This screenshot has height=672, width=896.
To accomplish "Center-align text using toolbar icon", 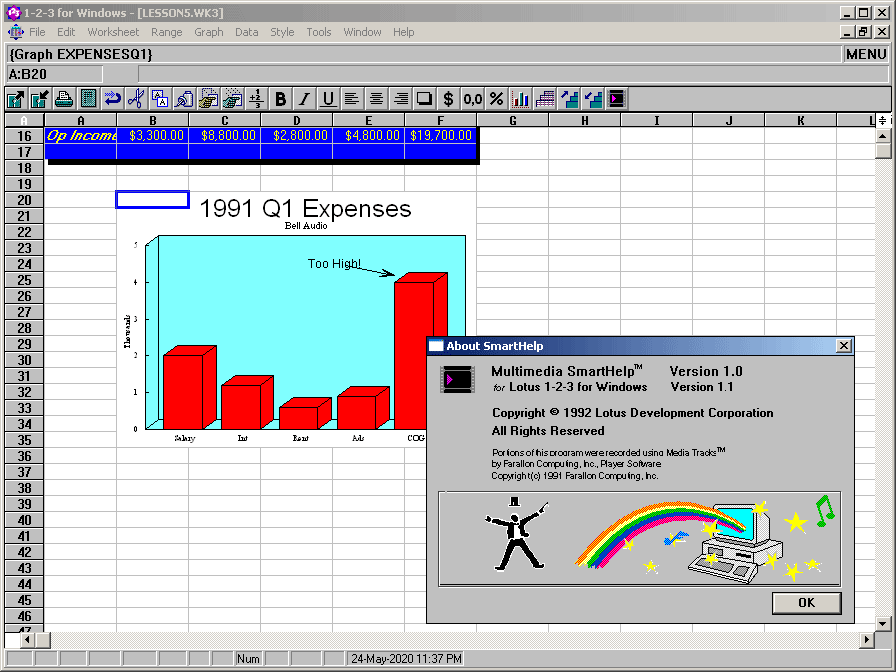I will click(376, 99).
